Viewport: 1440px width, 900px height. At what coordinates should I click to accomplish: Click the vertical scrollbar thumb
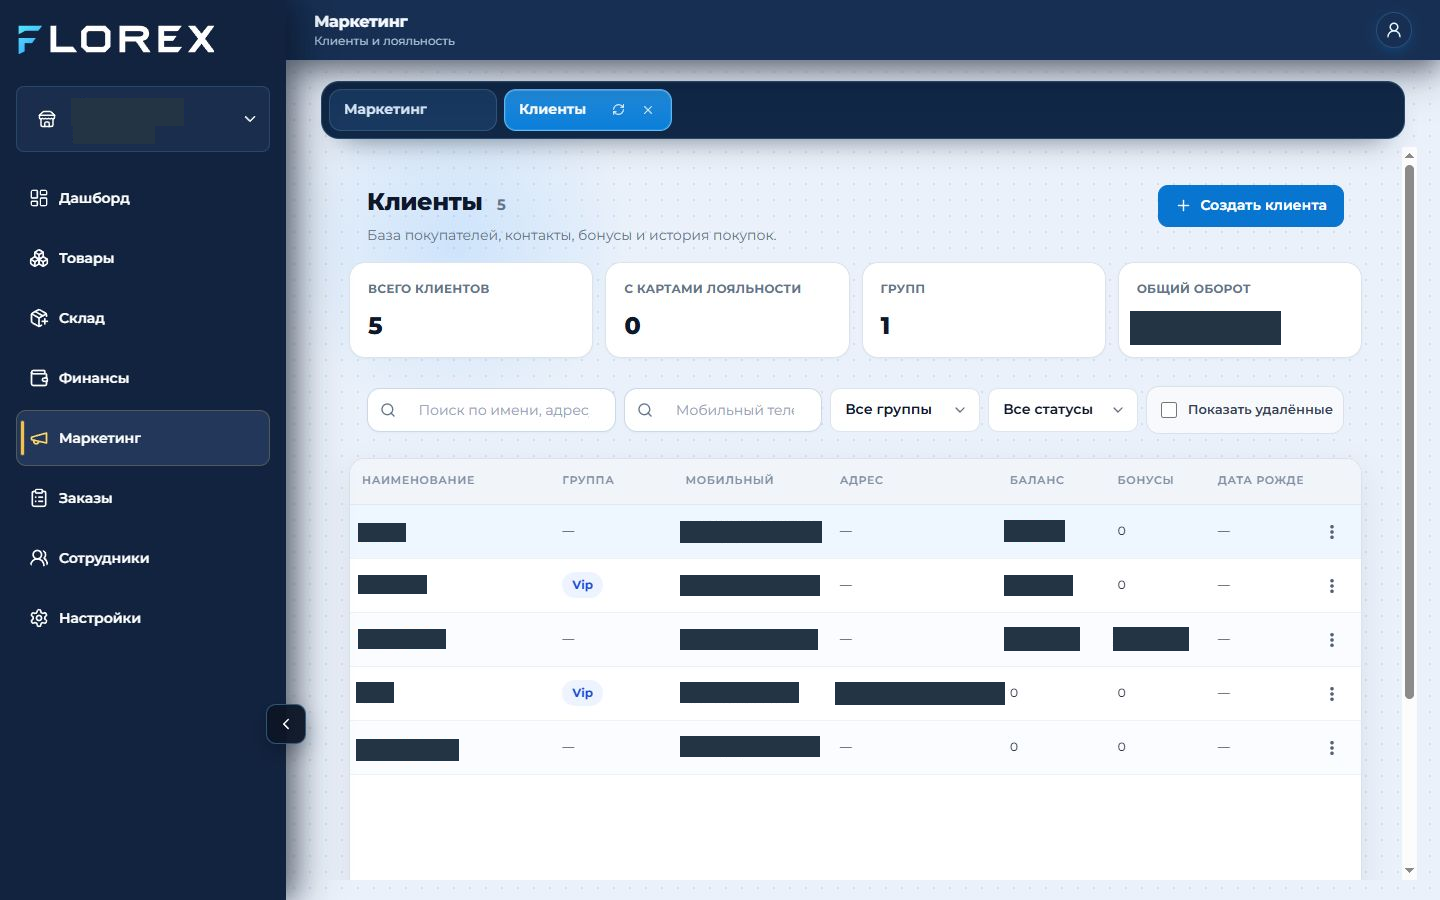(1409, 432)
